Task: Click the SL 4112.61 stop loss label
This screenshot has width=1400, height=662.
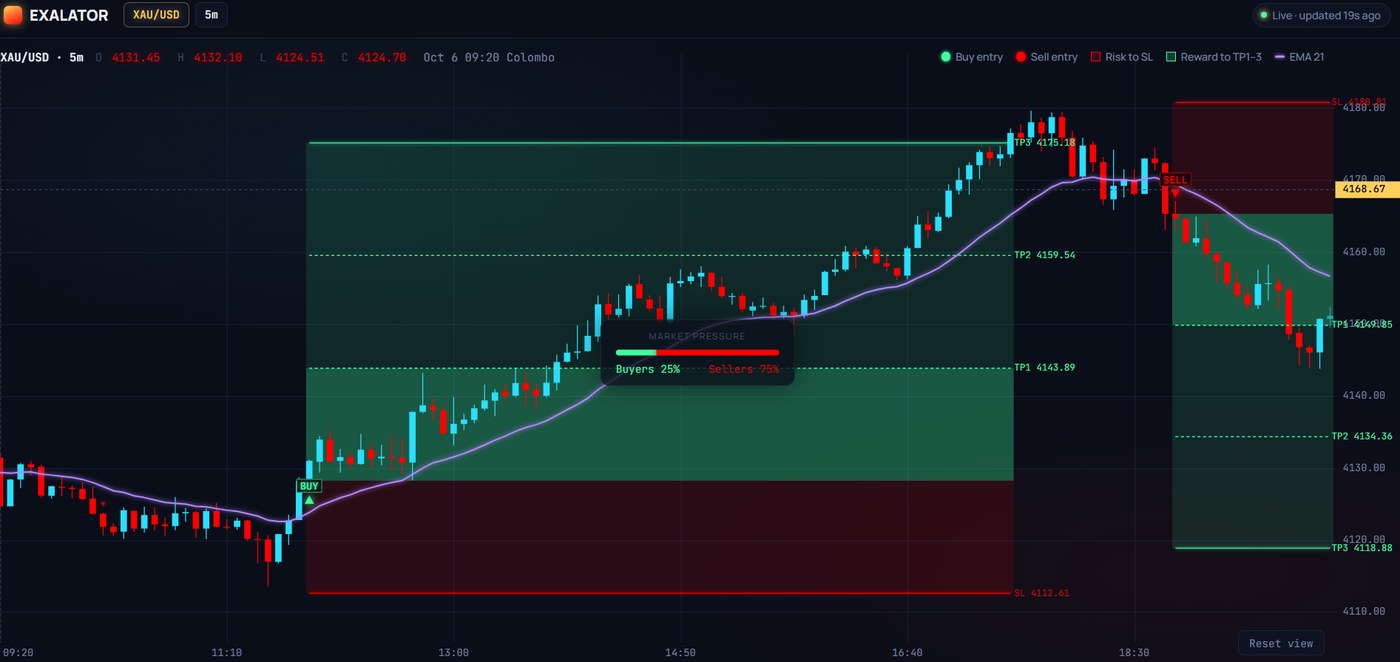Action: (x=1041, y=593)
